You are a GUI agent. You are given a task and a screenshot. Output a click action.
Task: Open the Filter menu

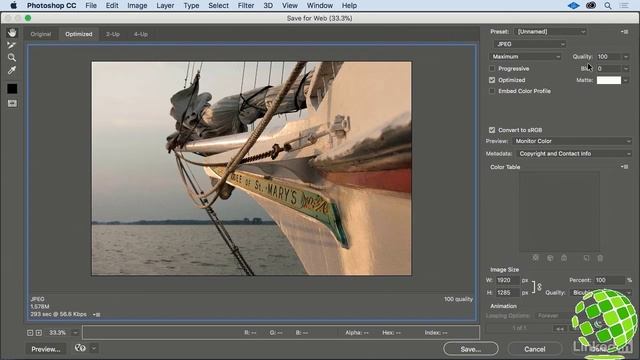(246, 5)
